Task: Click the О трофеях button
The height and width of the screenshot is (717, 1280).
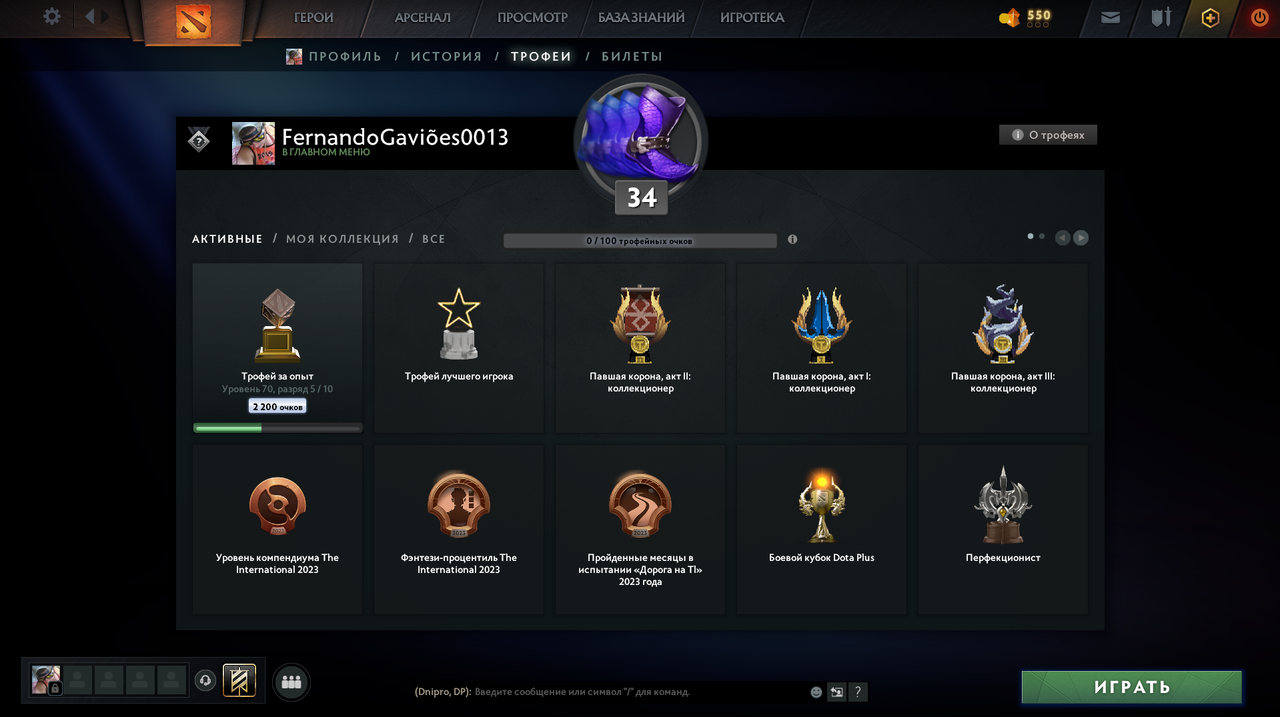Action: pos(1048,135)
